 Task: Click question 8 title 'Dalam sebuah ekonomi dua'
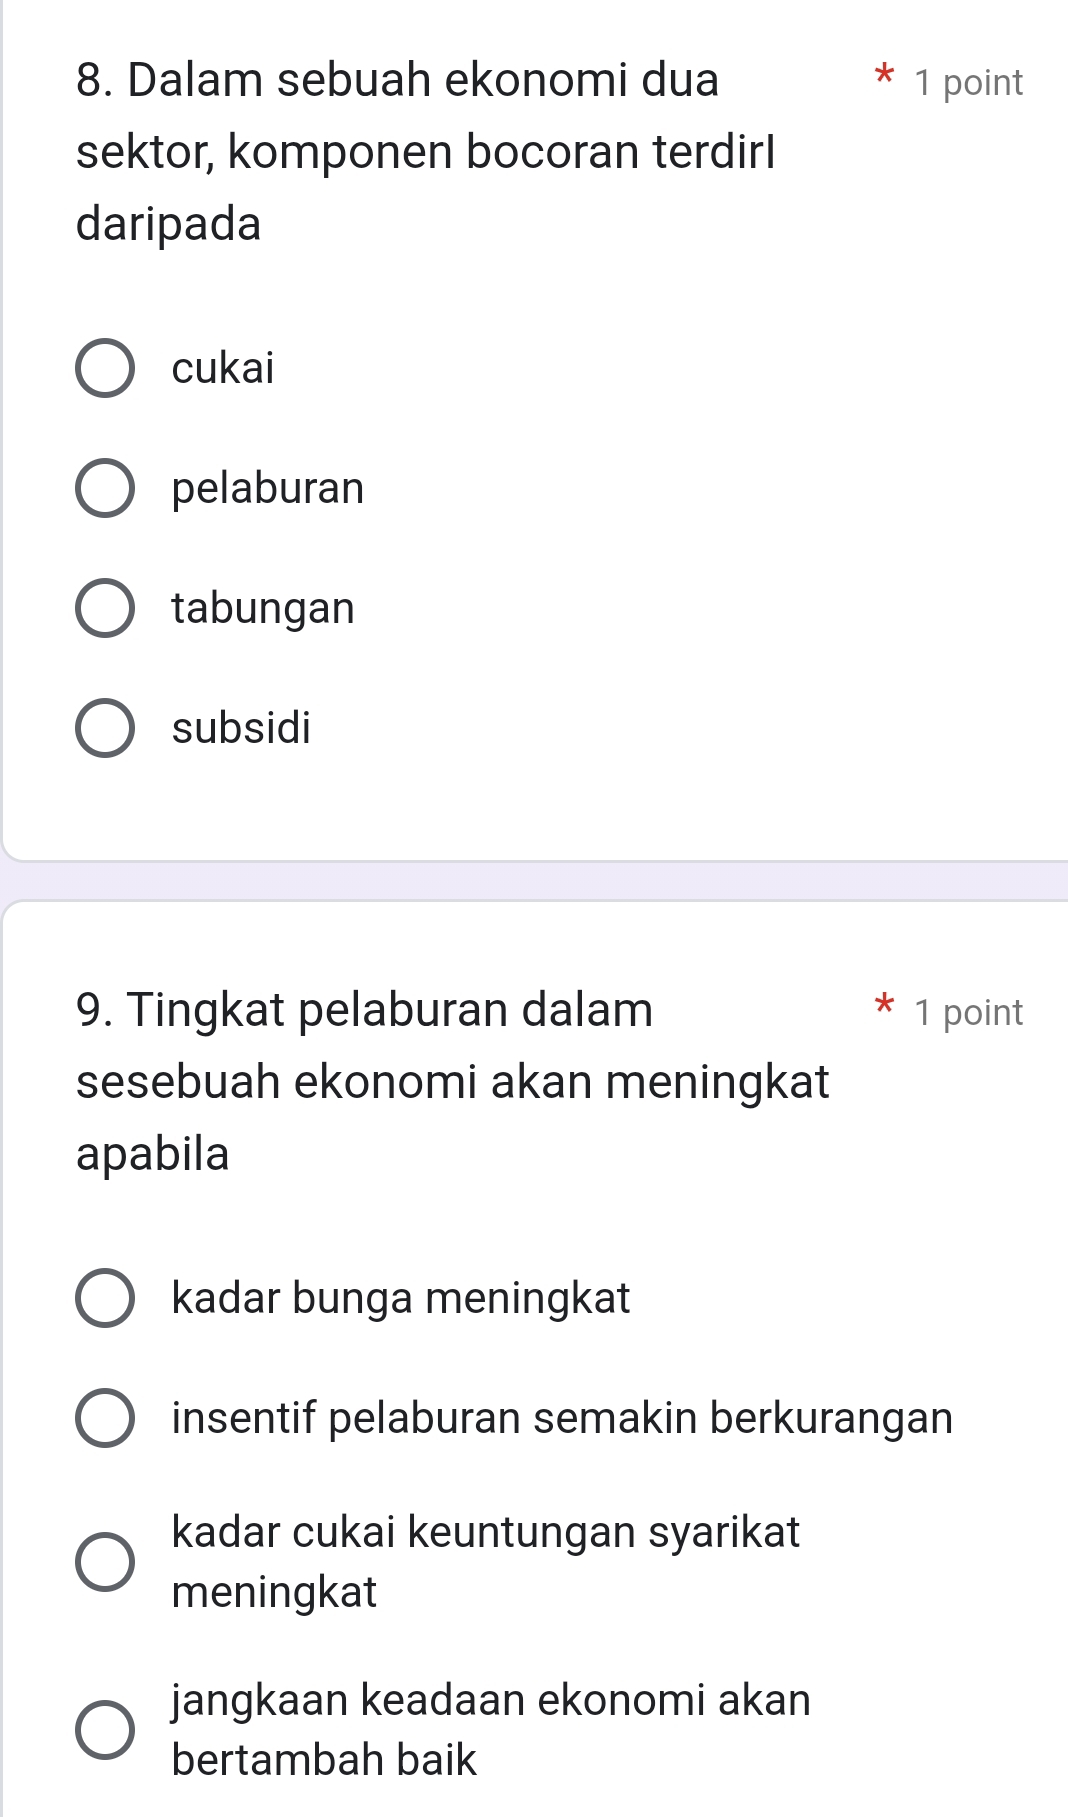coord(398,80)
